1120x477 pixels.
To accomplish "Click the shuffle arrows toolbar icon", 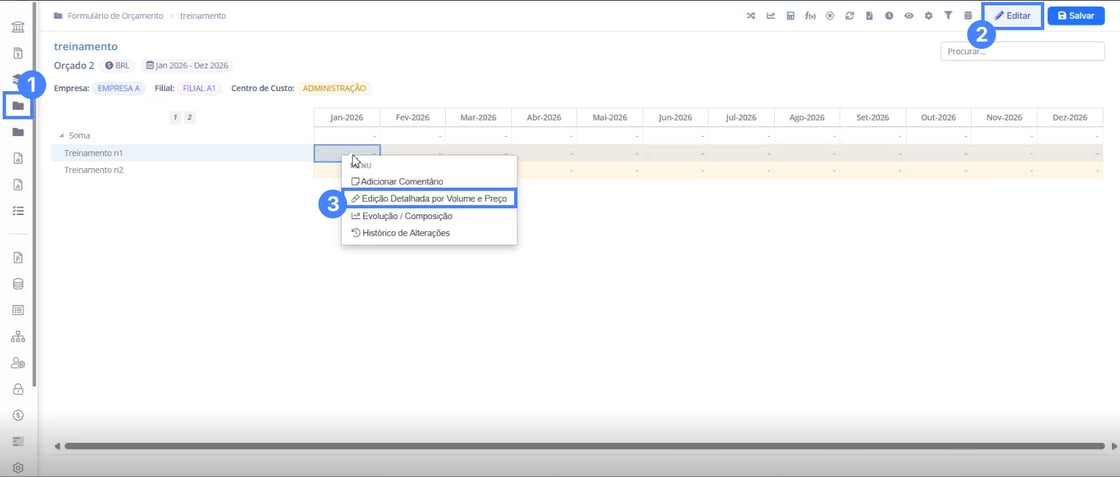I will click(751, 16).
